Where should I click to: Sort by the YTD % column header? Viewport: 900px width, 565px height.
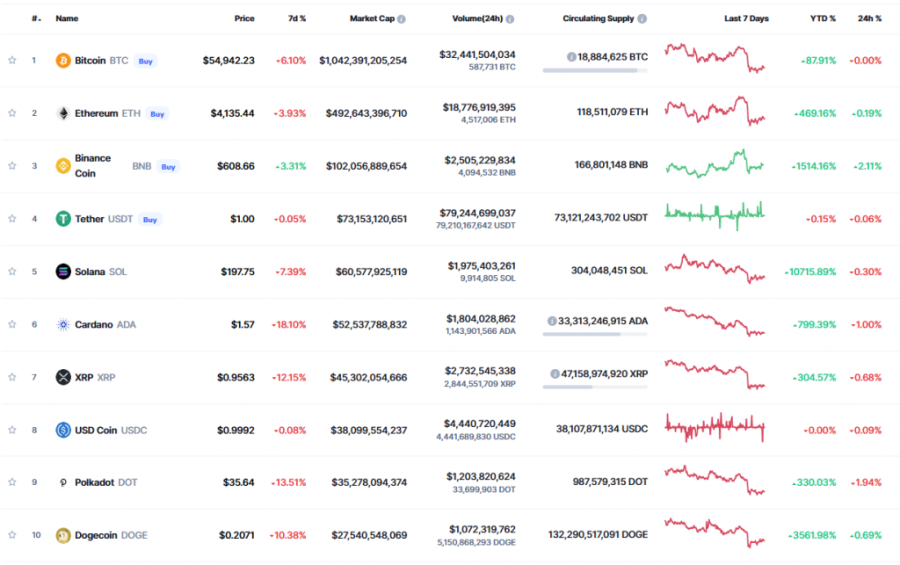tap(823, 19)
